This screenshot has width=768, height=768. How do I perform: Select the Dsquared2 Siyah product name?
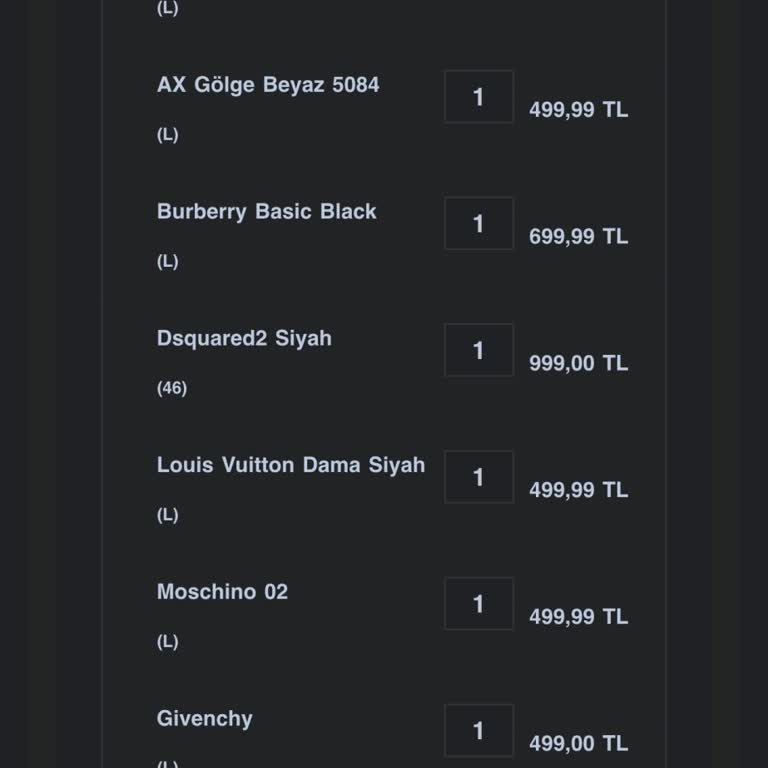tap(244, 339)
